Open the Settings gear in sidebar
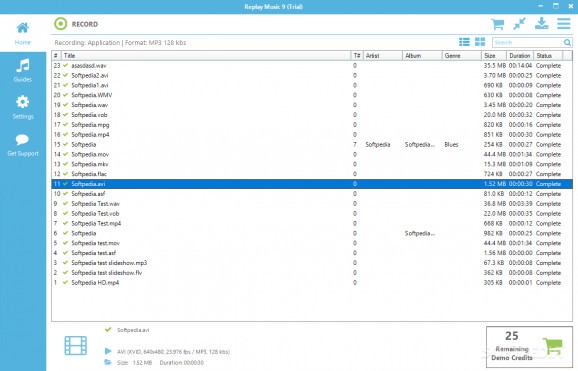Screen dimensions: 578x371 [x=22, y=107]
